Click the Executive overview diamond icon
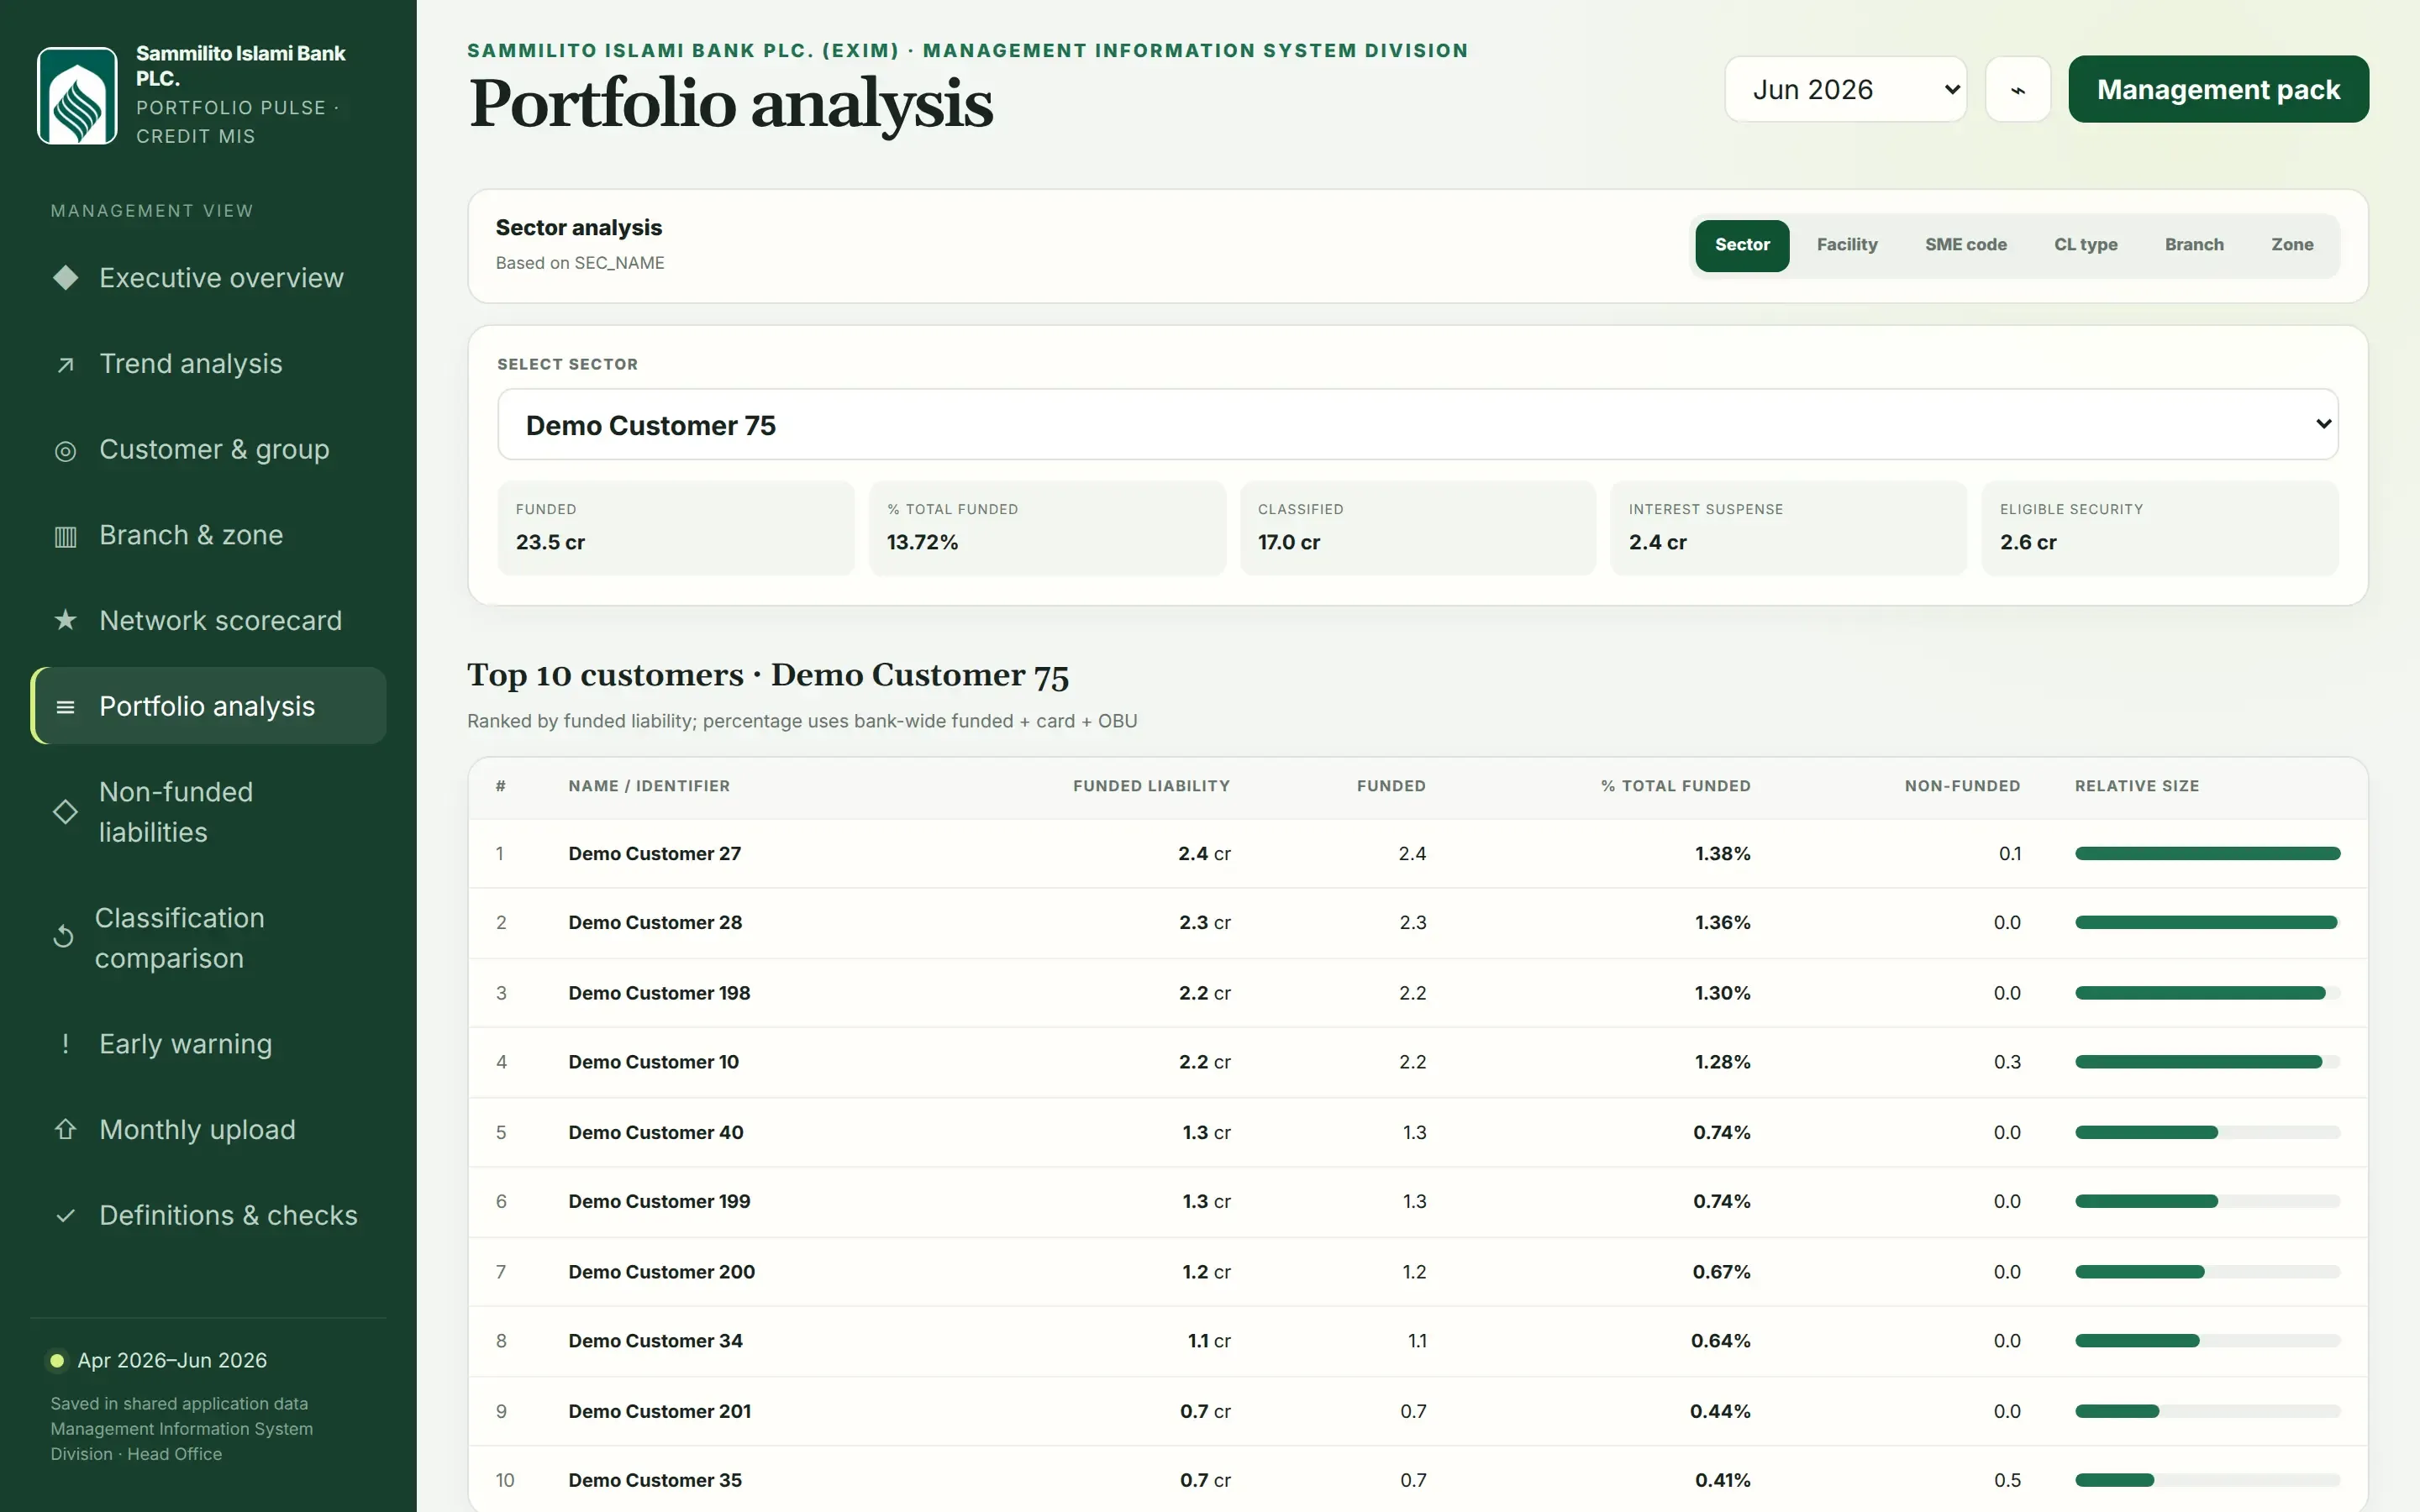 pyautogui.click(x=66, y=278)
